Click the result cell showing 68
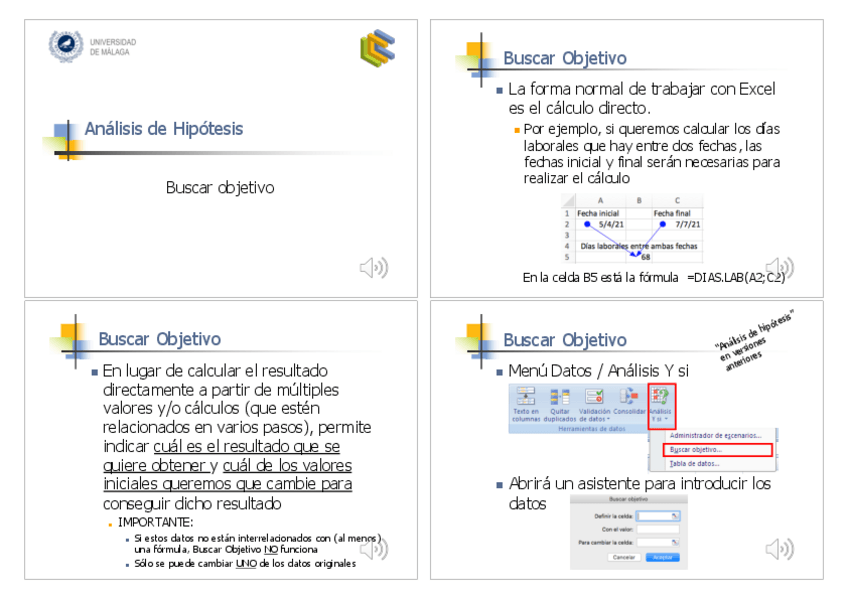Viewport: 848px width, 599px height. coord(639,257)
